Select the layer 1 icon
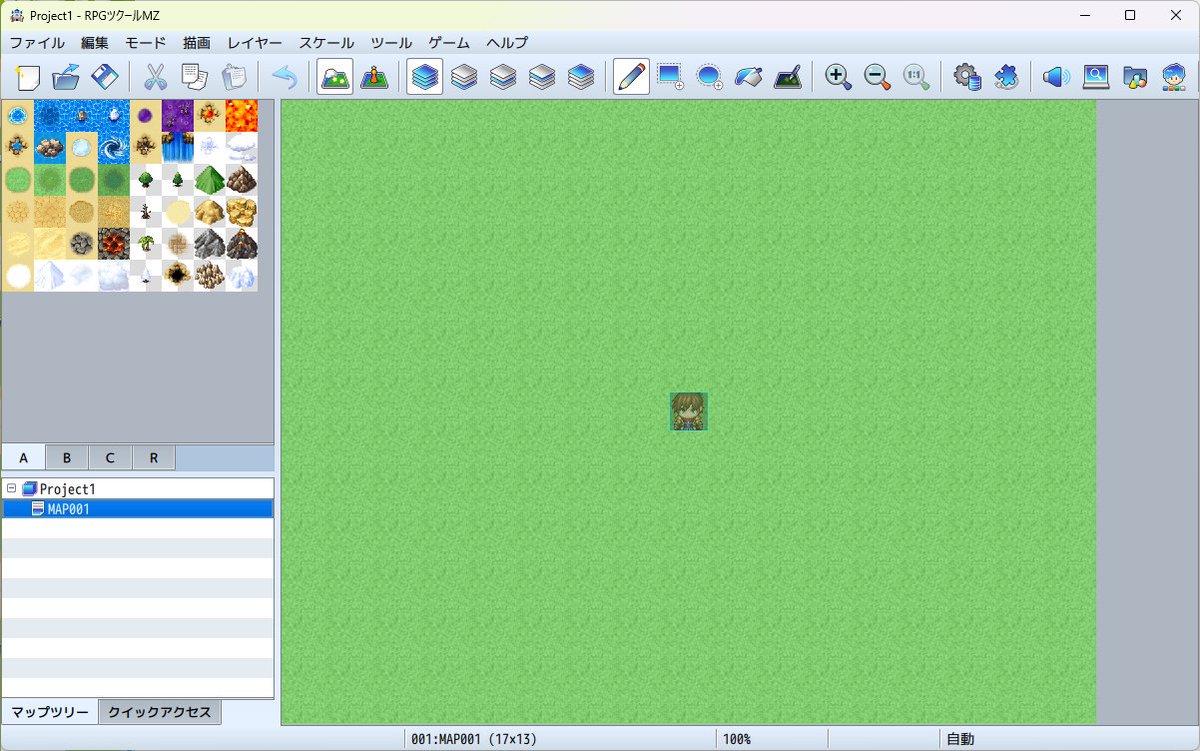The image size is (1200, 751). pos(464,77)
